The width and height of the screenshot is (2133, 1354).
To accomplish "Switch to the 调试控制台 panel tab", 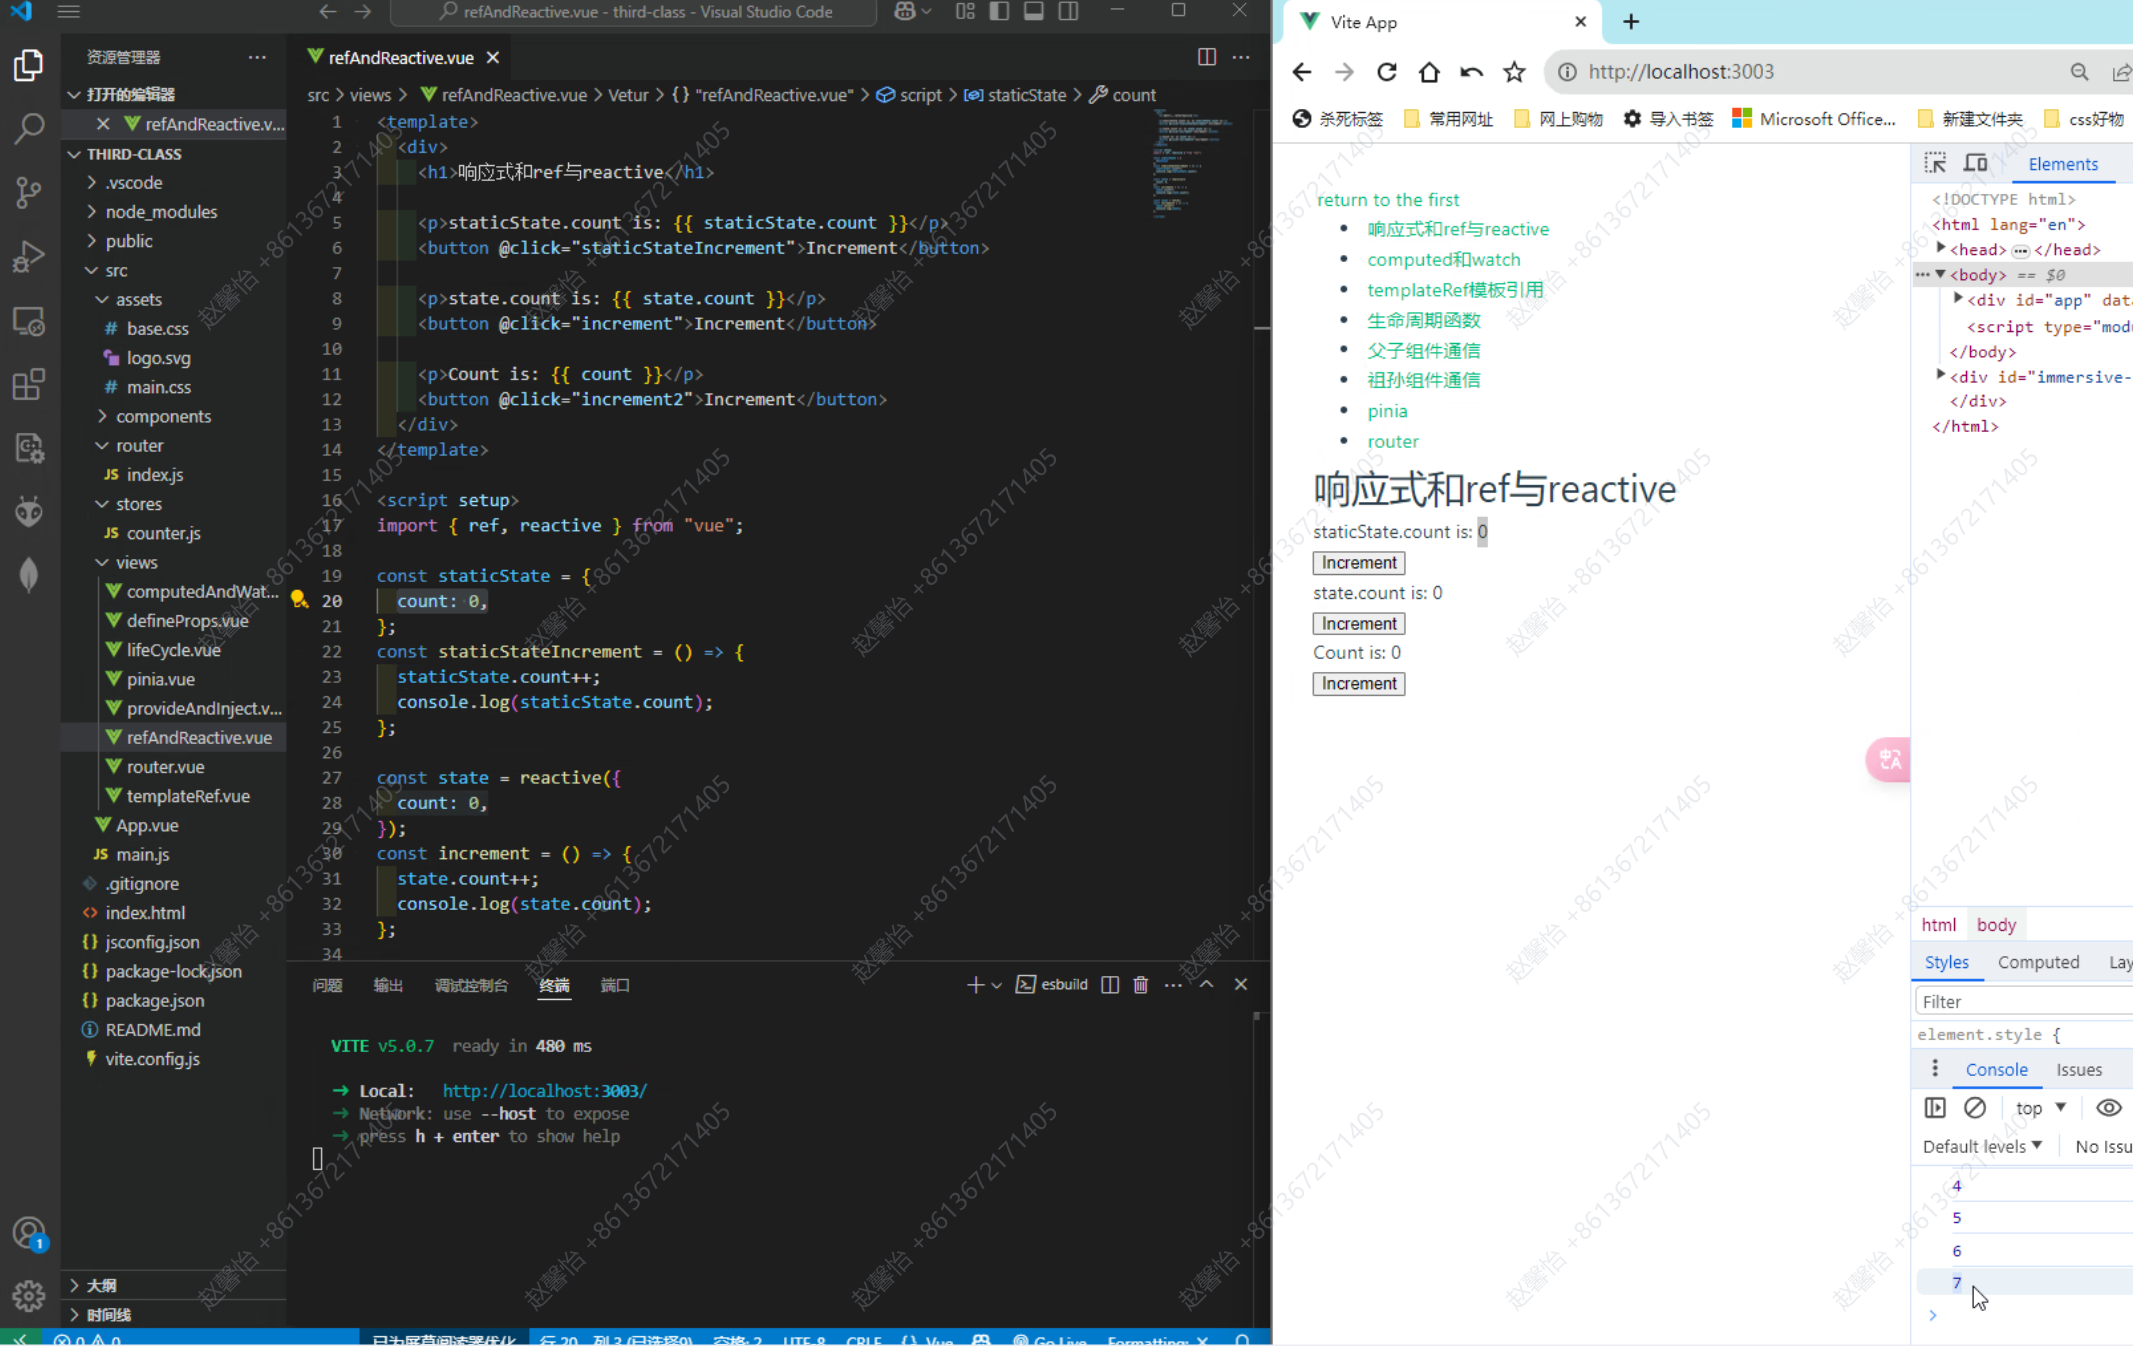I will pyautogui.click(x=471, y=985).
